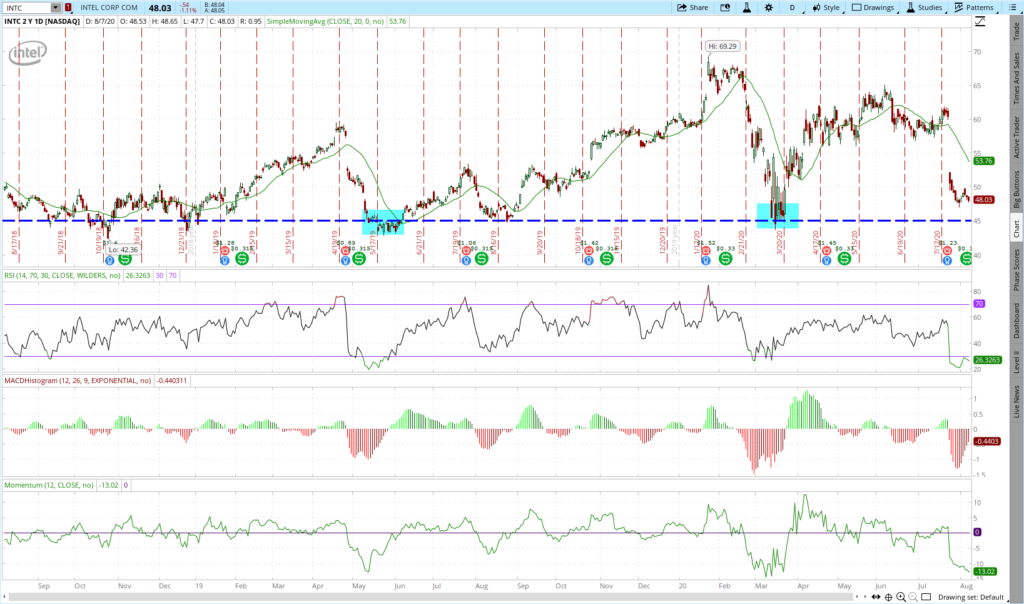Click the Share icon button
The width and height of the screenshot is (1024, 604).
coord(692,8)
